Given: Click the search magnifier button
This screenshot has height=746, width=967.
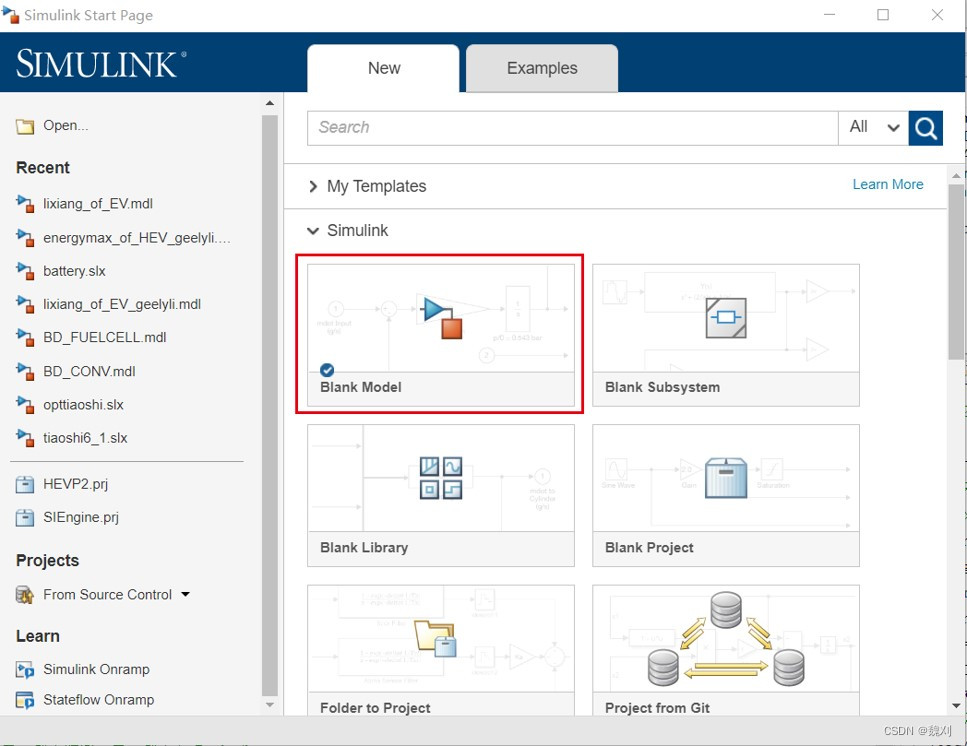Looking at the screenshot, I should click(x=925, y=128).
